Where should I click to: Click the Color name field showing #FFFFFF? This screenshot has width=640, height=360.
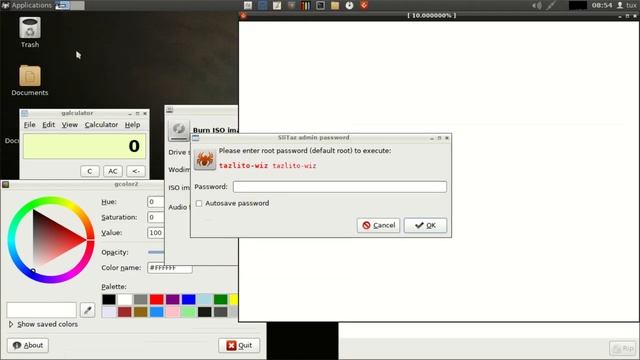coord(169,268)
